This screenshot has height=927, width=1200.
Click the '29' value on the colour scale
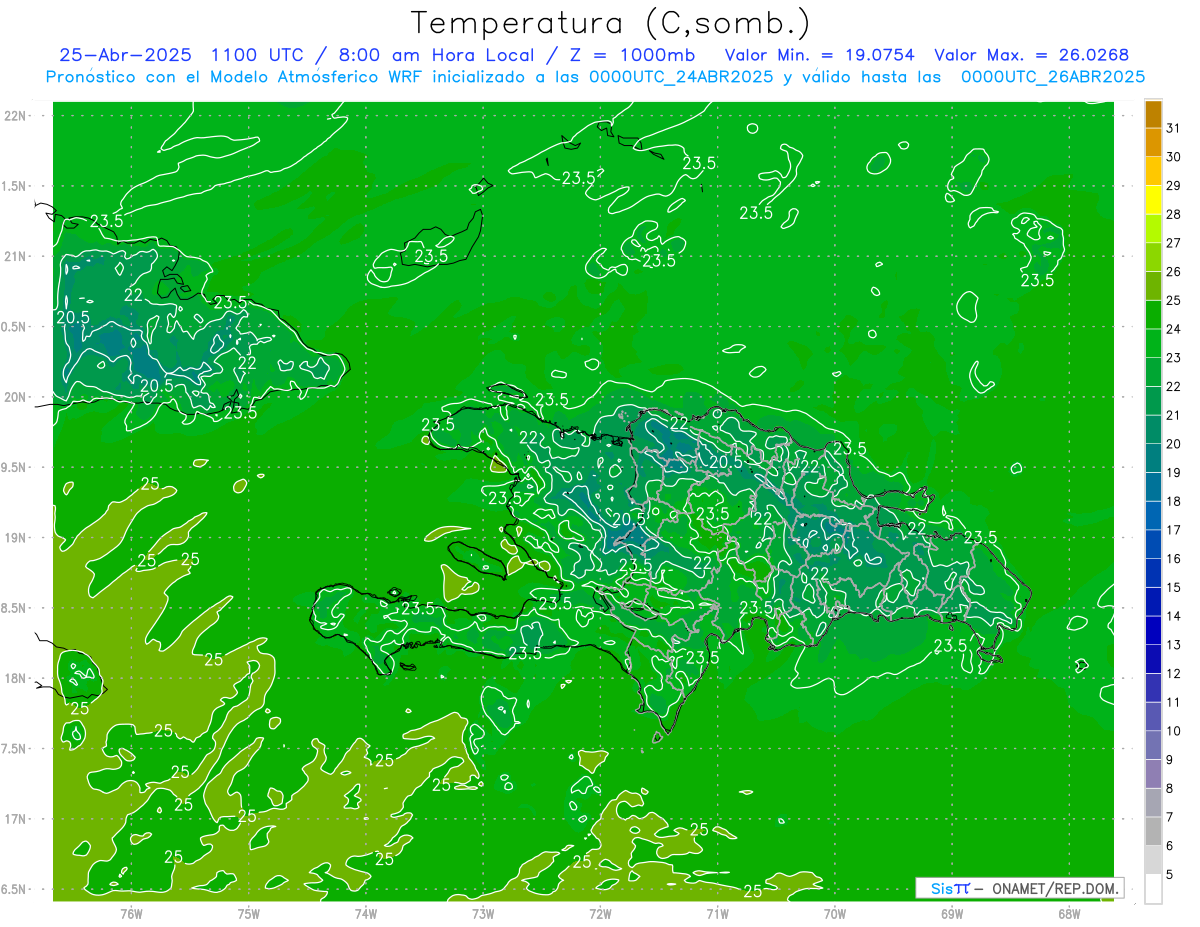point(1174,186)
